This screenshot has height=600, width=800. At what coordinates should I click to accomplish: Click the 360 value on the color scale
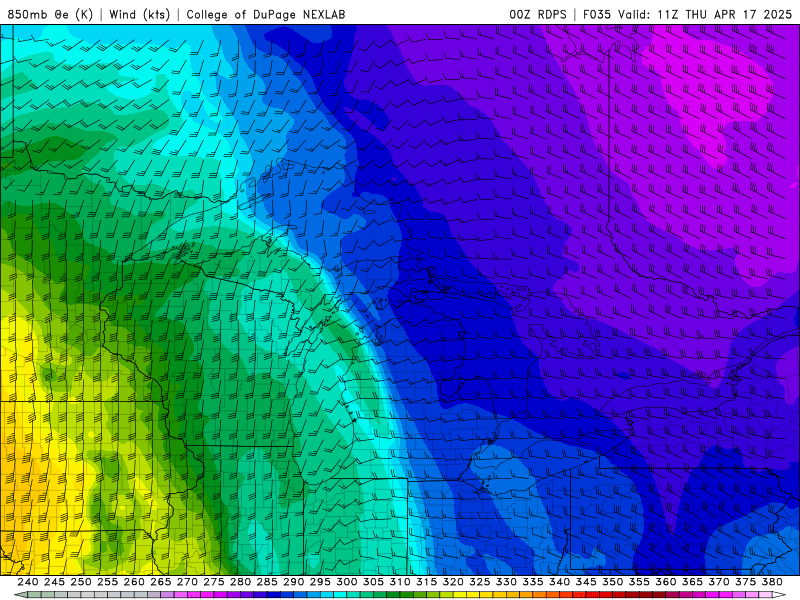[666, 582]
